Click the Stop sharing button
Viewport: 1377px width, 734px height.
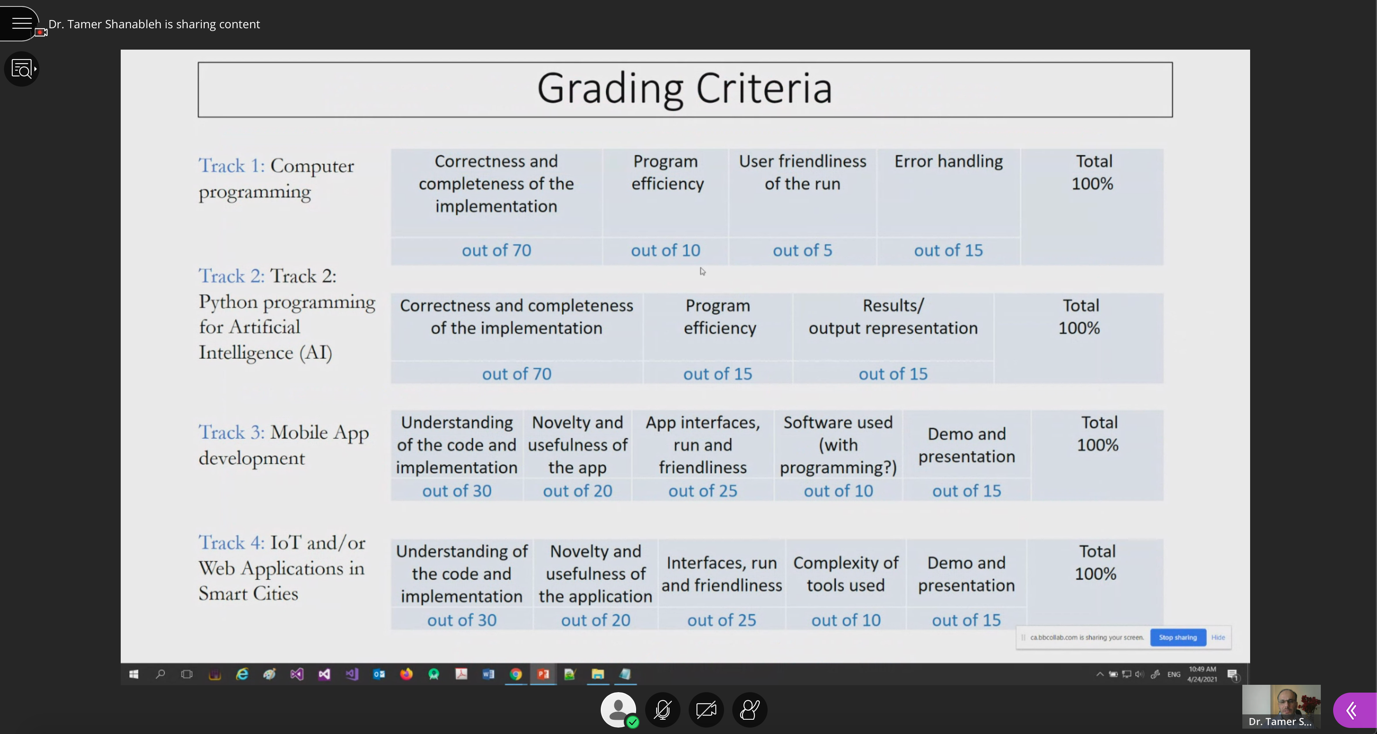pyautogui.click(x=1177, y=637)
